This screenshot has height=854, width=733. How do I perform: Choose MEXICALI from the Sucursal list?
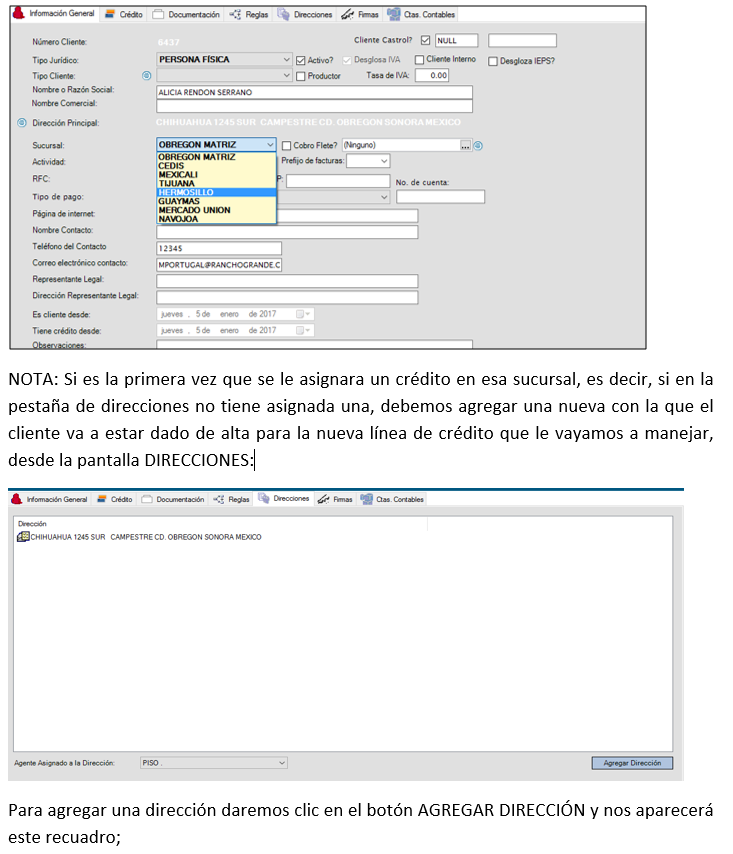216,174
